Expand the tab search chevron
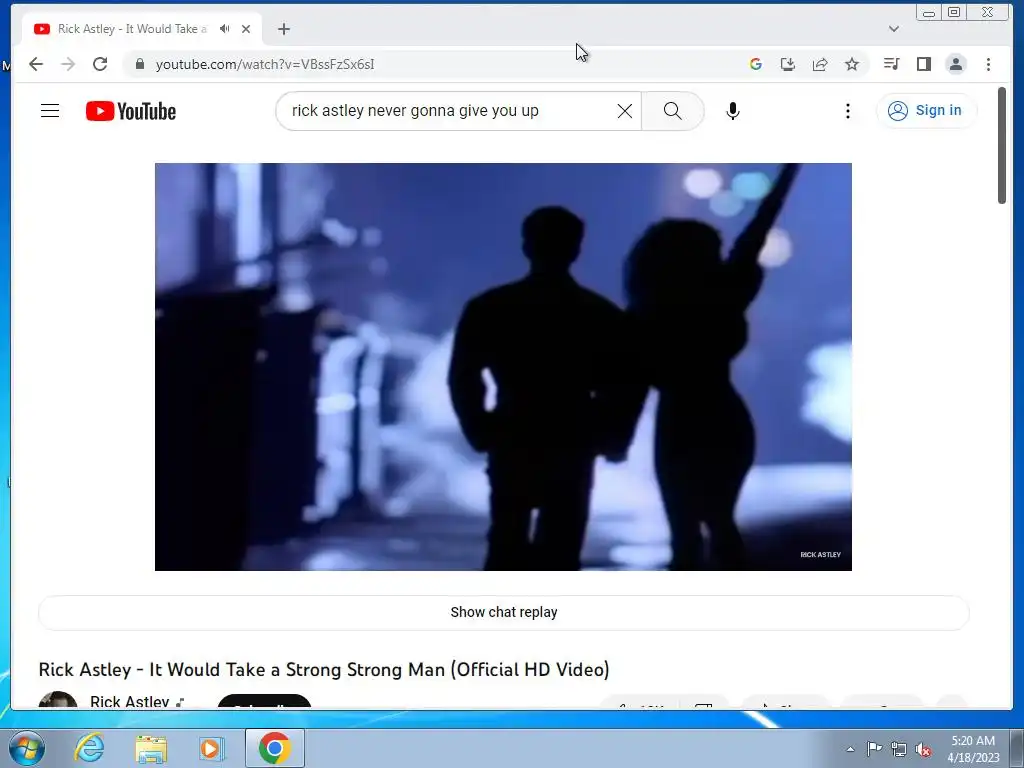Screen dimensions: 1024x768 (894, 29)
